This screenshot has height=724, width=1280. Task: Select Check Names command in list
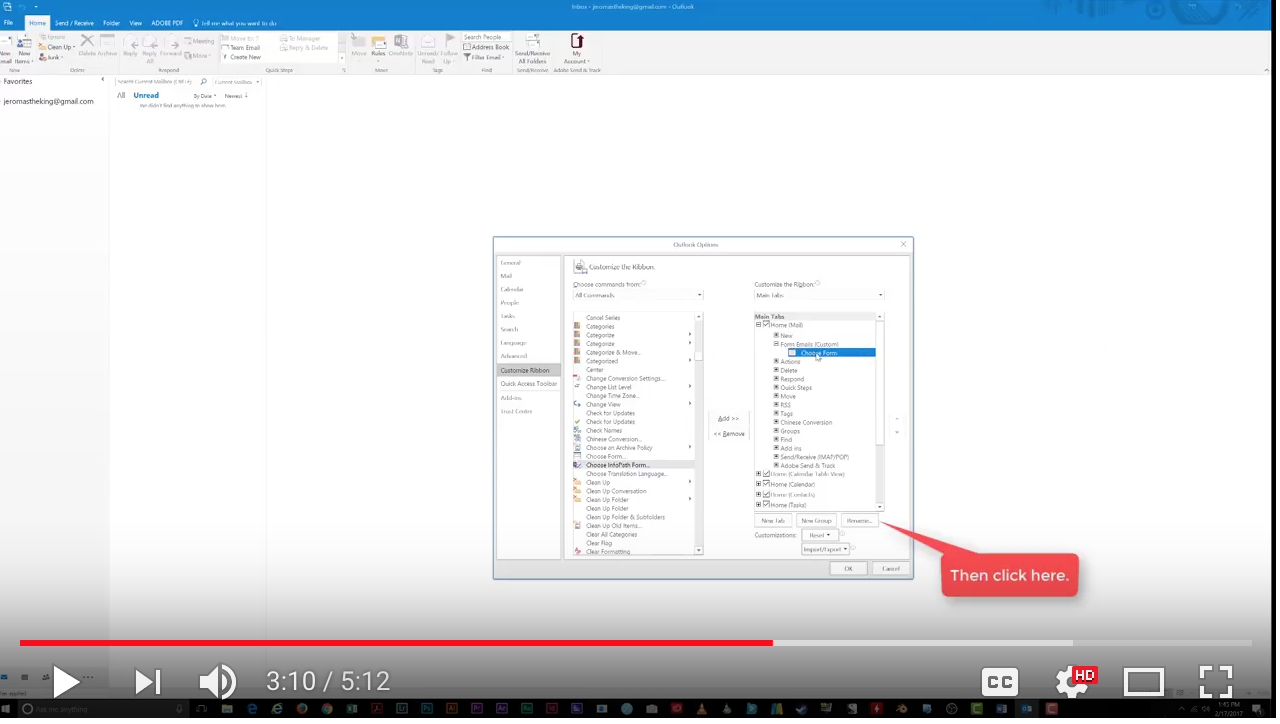pyautogui.click(x=604, y=431)
